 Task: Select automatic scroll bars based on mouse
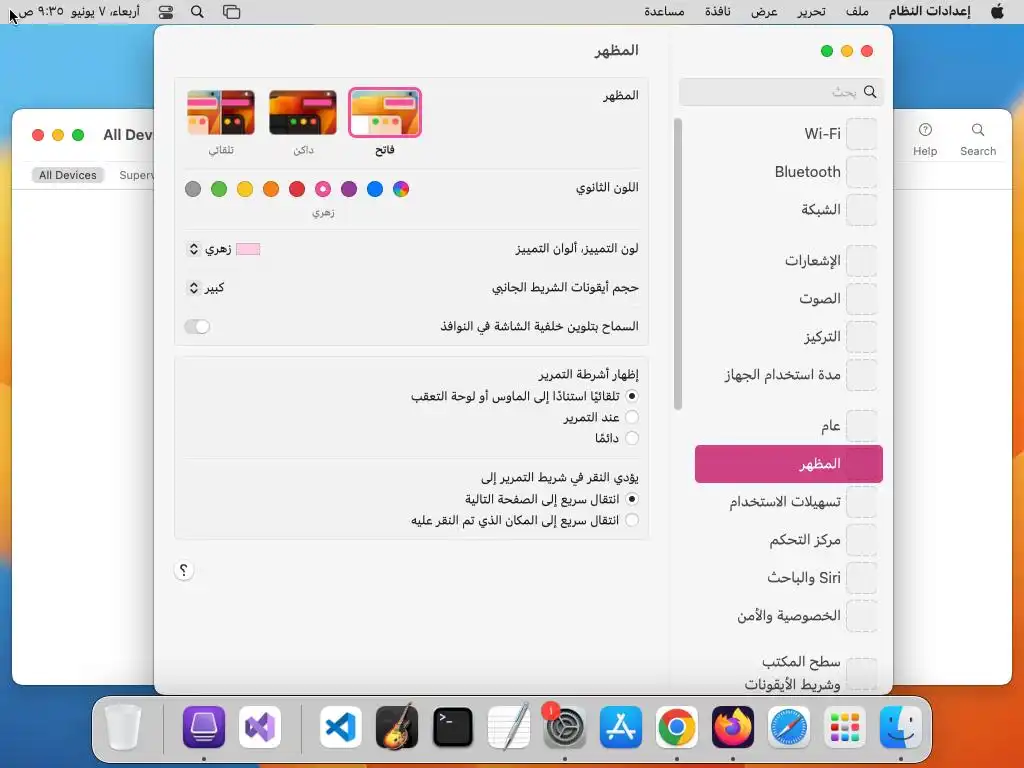click(x=632, y=396)
